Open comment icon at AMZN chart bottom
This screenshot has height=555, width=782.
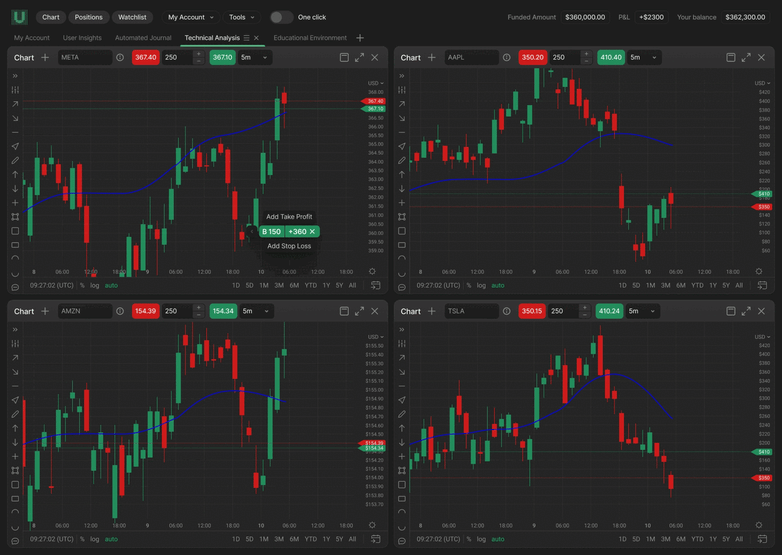15,542
